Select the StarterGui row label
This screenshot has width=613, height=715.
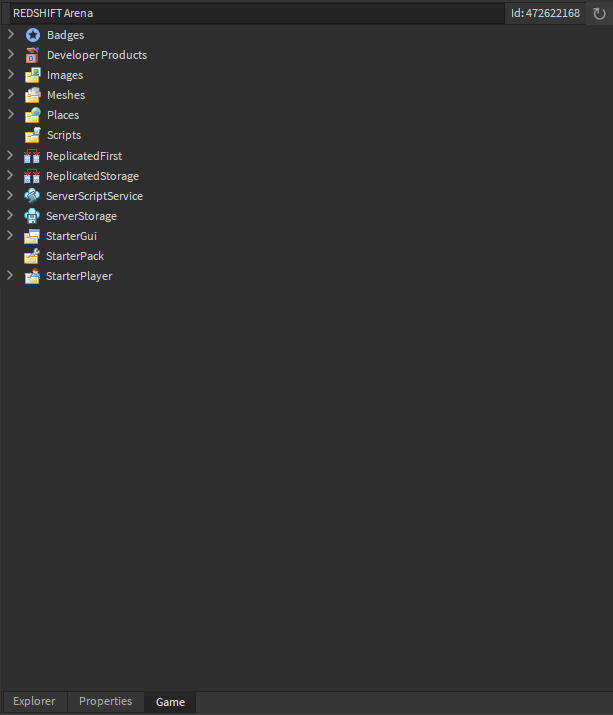pos(72,236)
